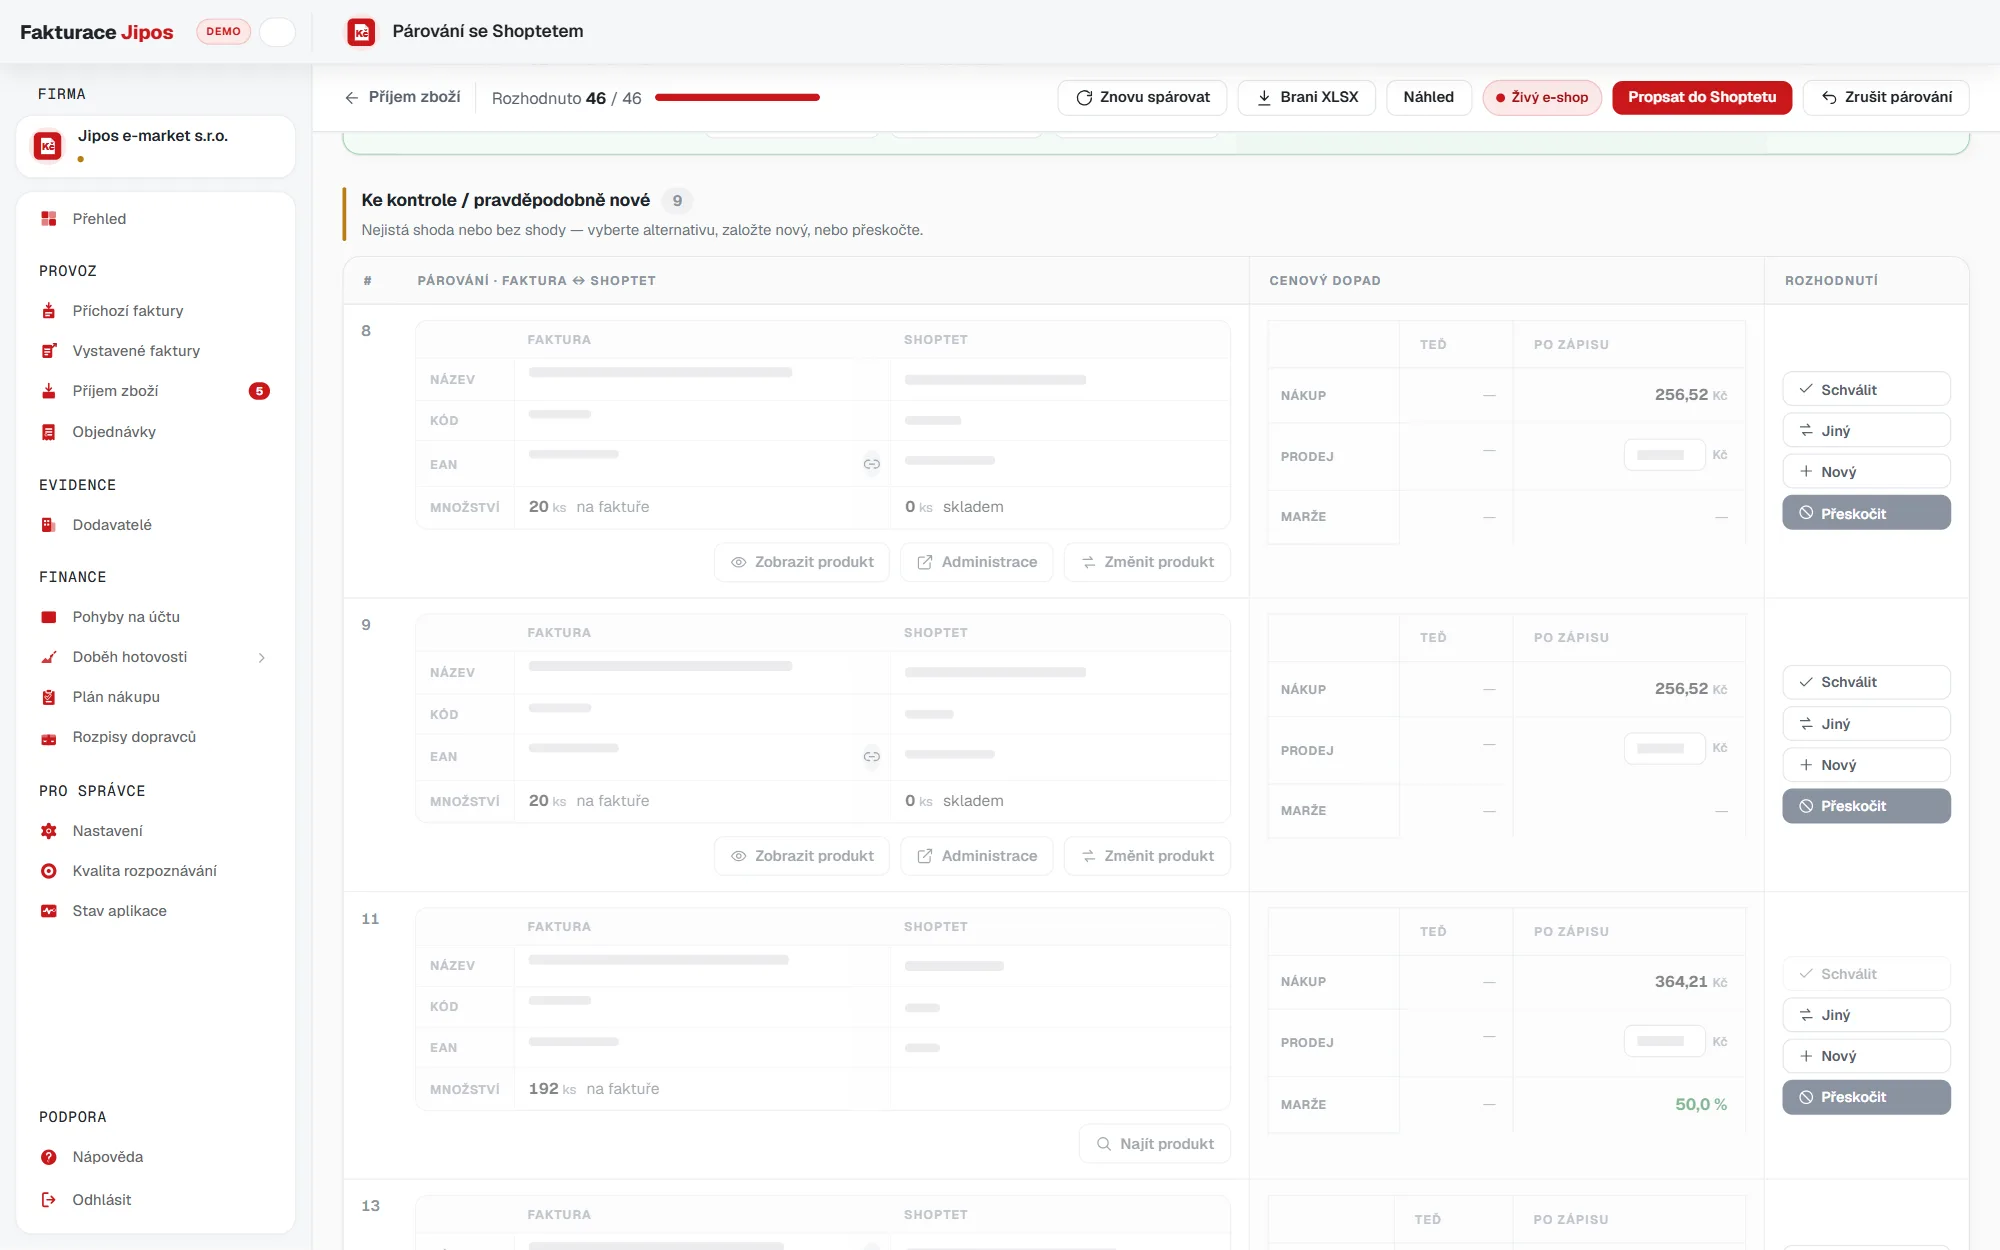Click the Příchozí faktury sidebar icon
Screen dimensions: 2000x1250
pos(48,311)
